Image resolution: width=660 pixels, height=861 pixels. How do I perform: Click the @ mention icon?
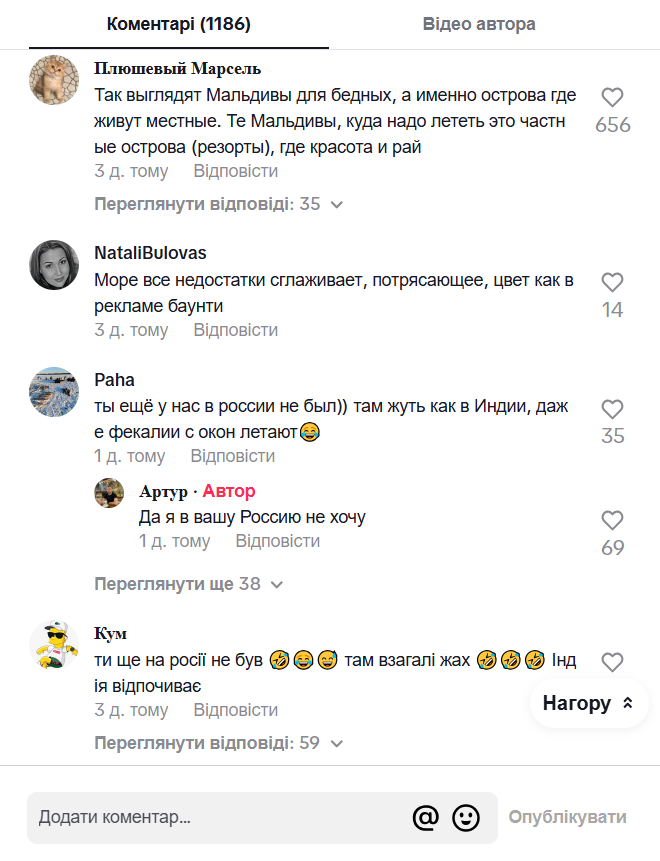[426, 817]
